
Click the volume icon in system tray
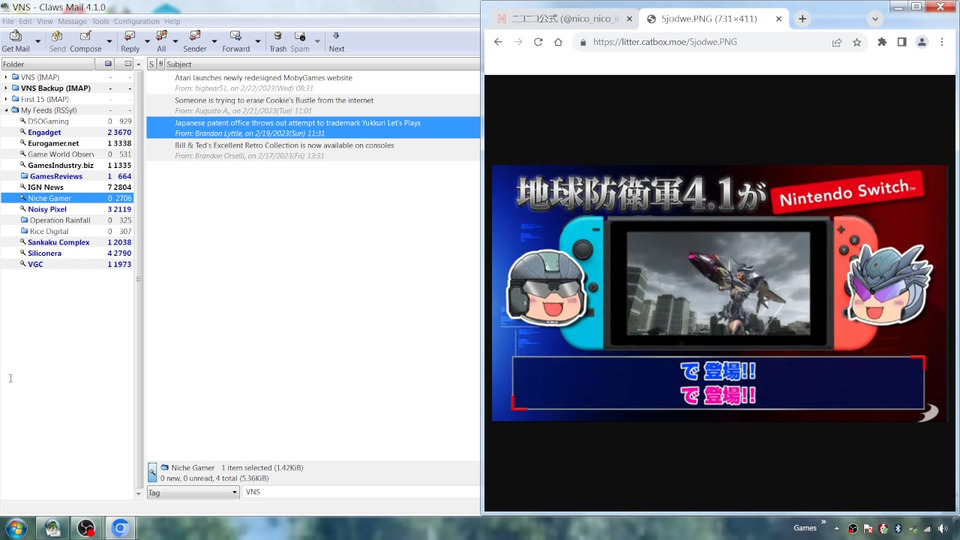point(943,528)
